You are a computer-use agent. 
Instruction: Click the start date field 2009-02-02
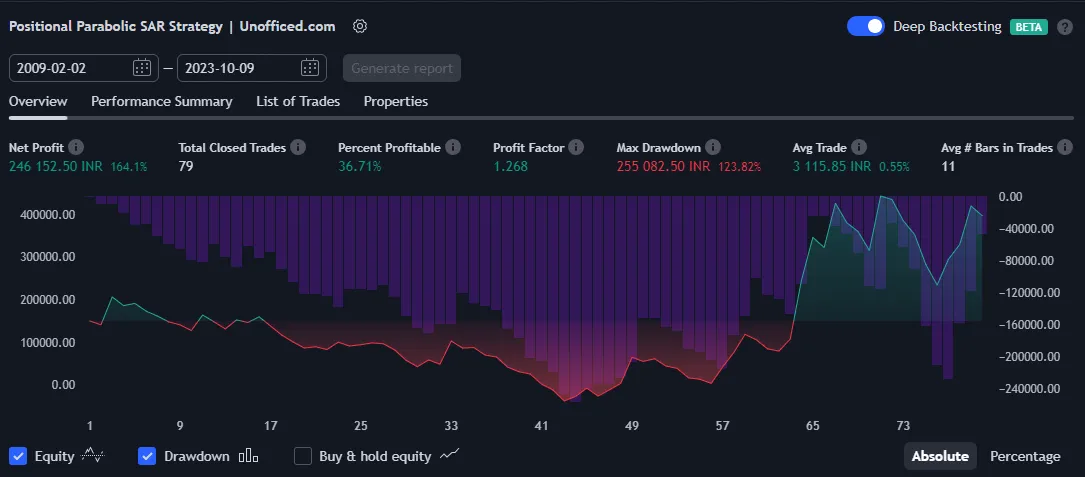coord(70,68)
